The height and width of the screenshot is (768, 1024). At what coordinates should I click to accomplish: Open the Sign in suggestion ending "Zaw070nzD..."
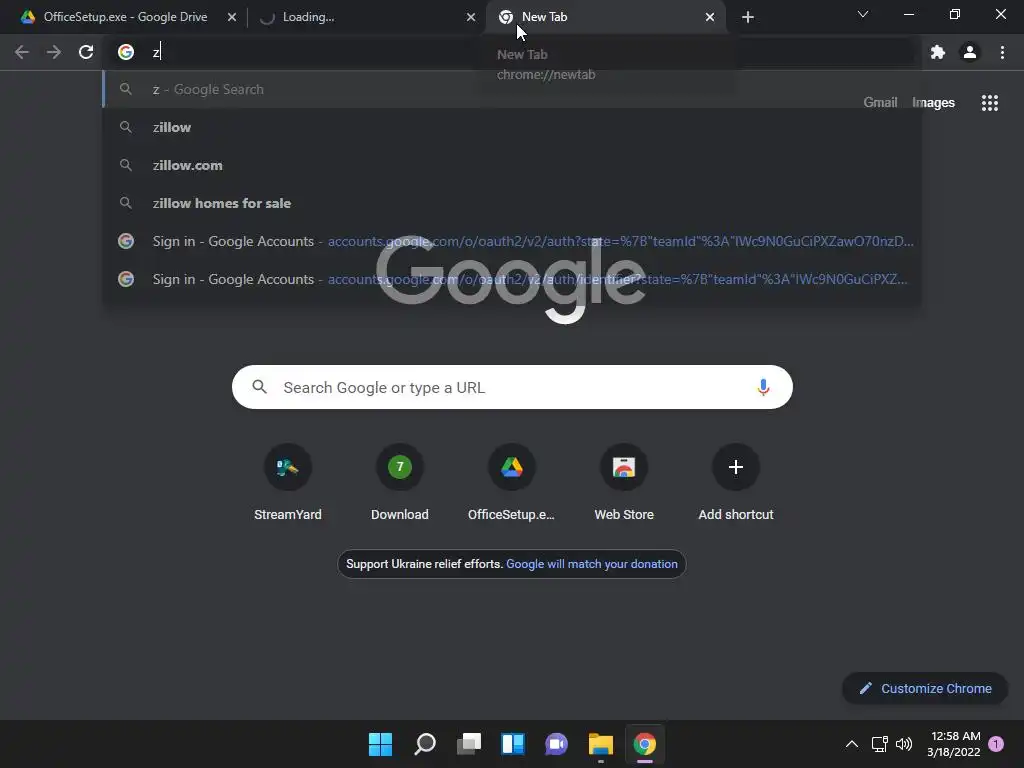pos(512,241)
